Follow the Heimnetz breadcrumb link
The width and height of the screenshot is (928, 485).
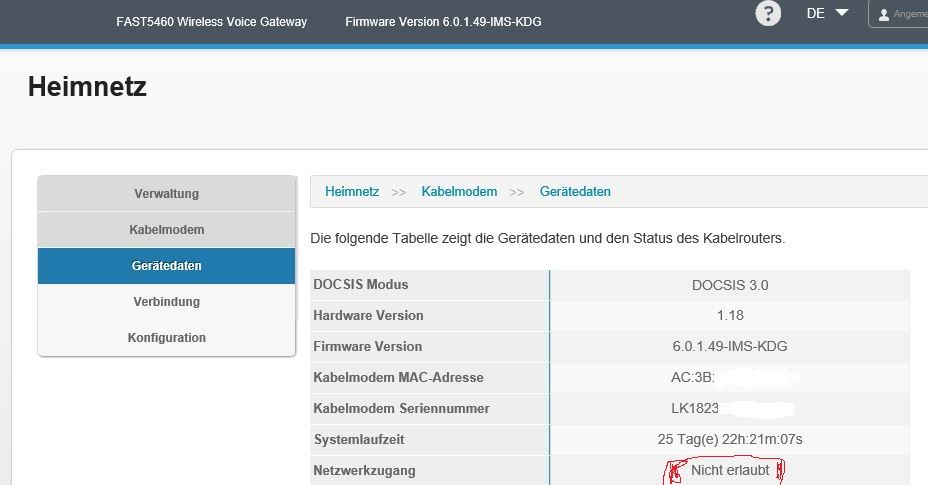coord(352,191)
